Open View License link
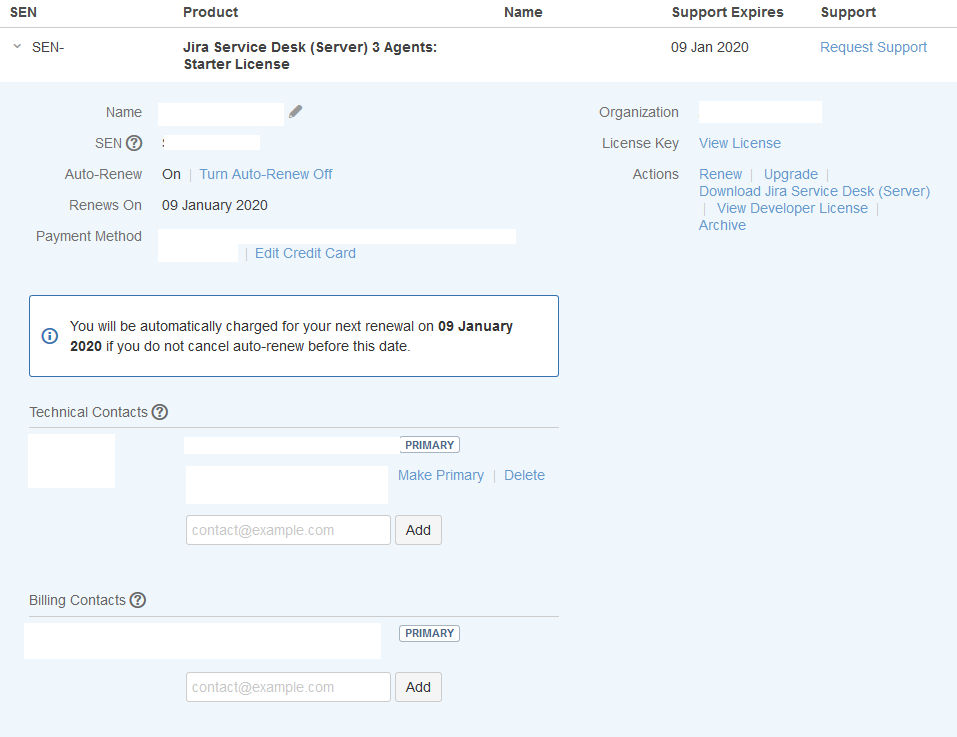This screenshot has height=737, width=957. coord(740,143)
